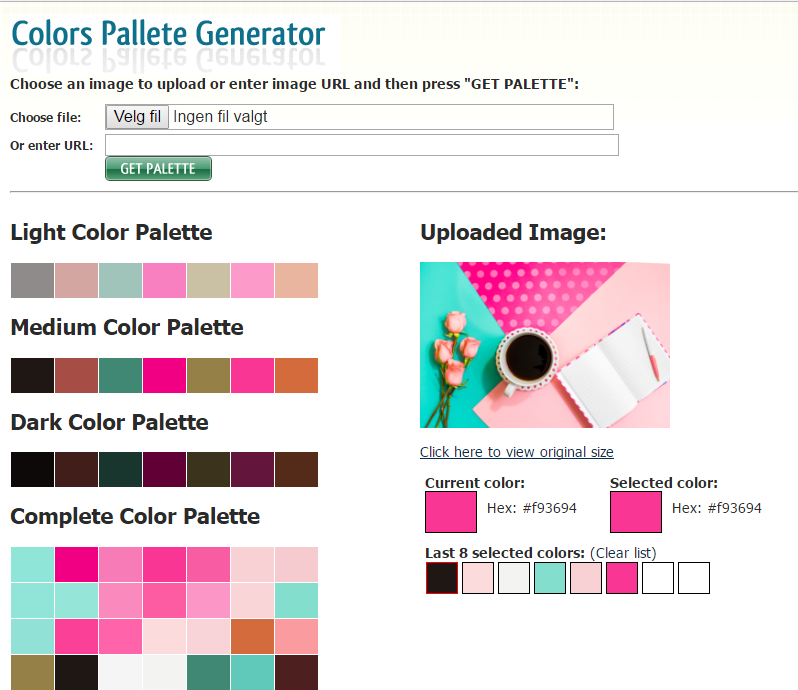This screenshot has height=690, width=798.
Task: Select the beige swatch in Light Color Palette
Action: pos(209,280)
